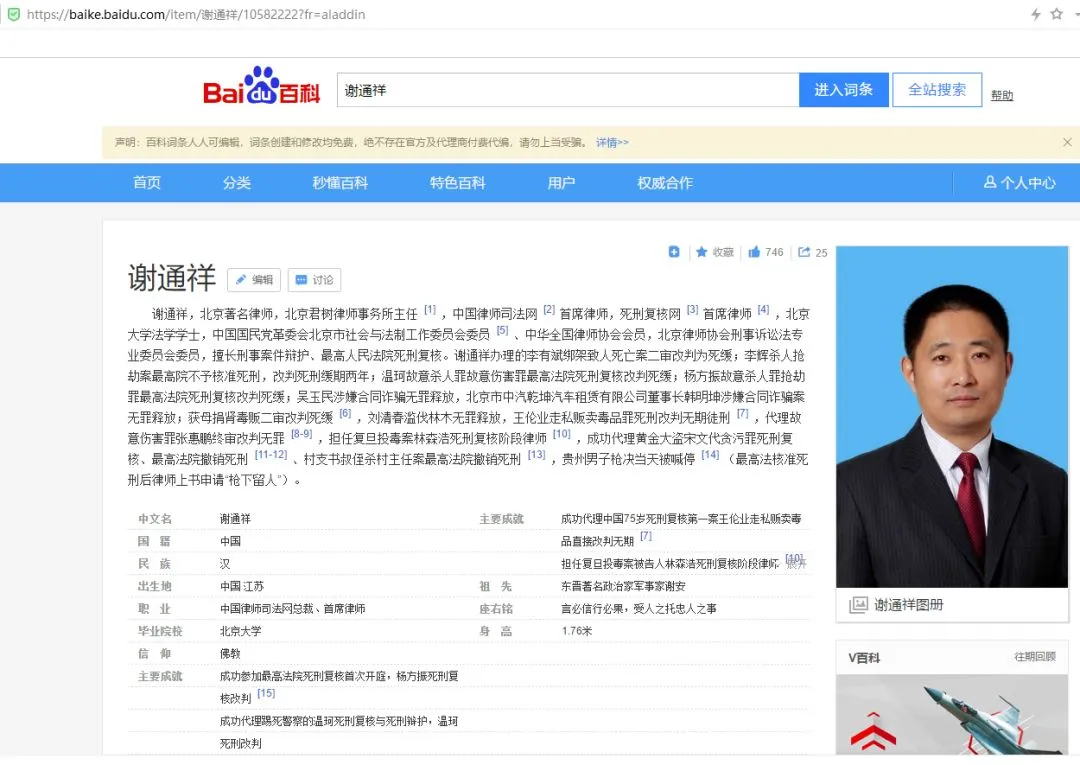Click 进入词条 button
The height and width of the screenshot is (765, 1080).
coord(844,90)
